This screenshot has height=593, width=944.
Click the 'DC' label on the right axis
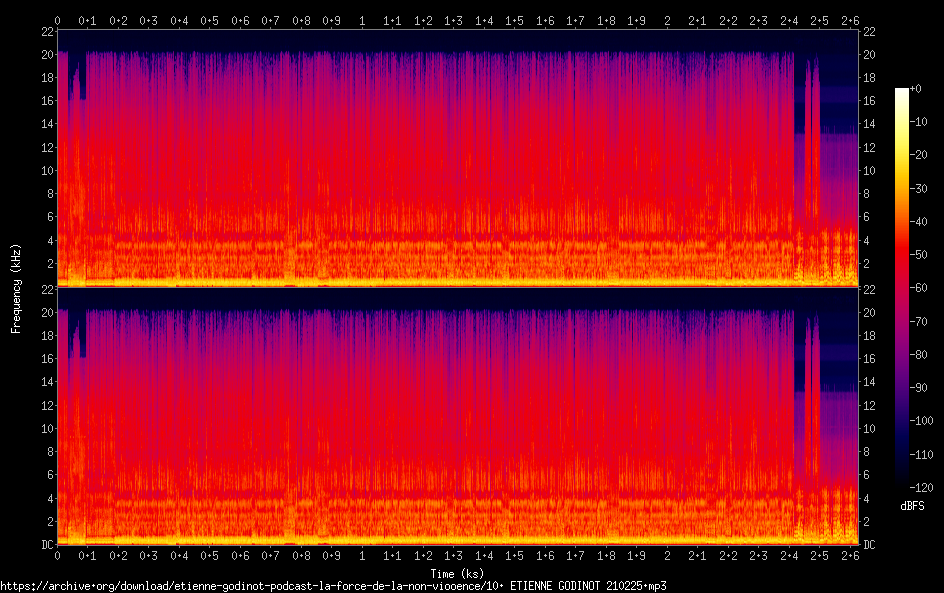[869, 545]
